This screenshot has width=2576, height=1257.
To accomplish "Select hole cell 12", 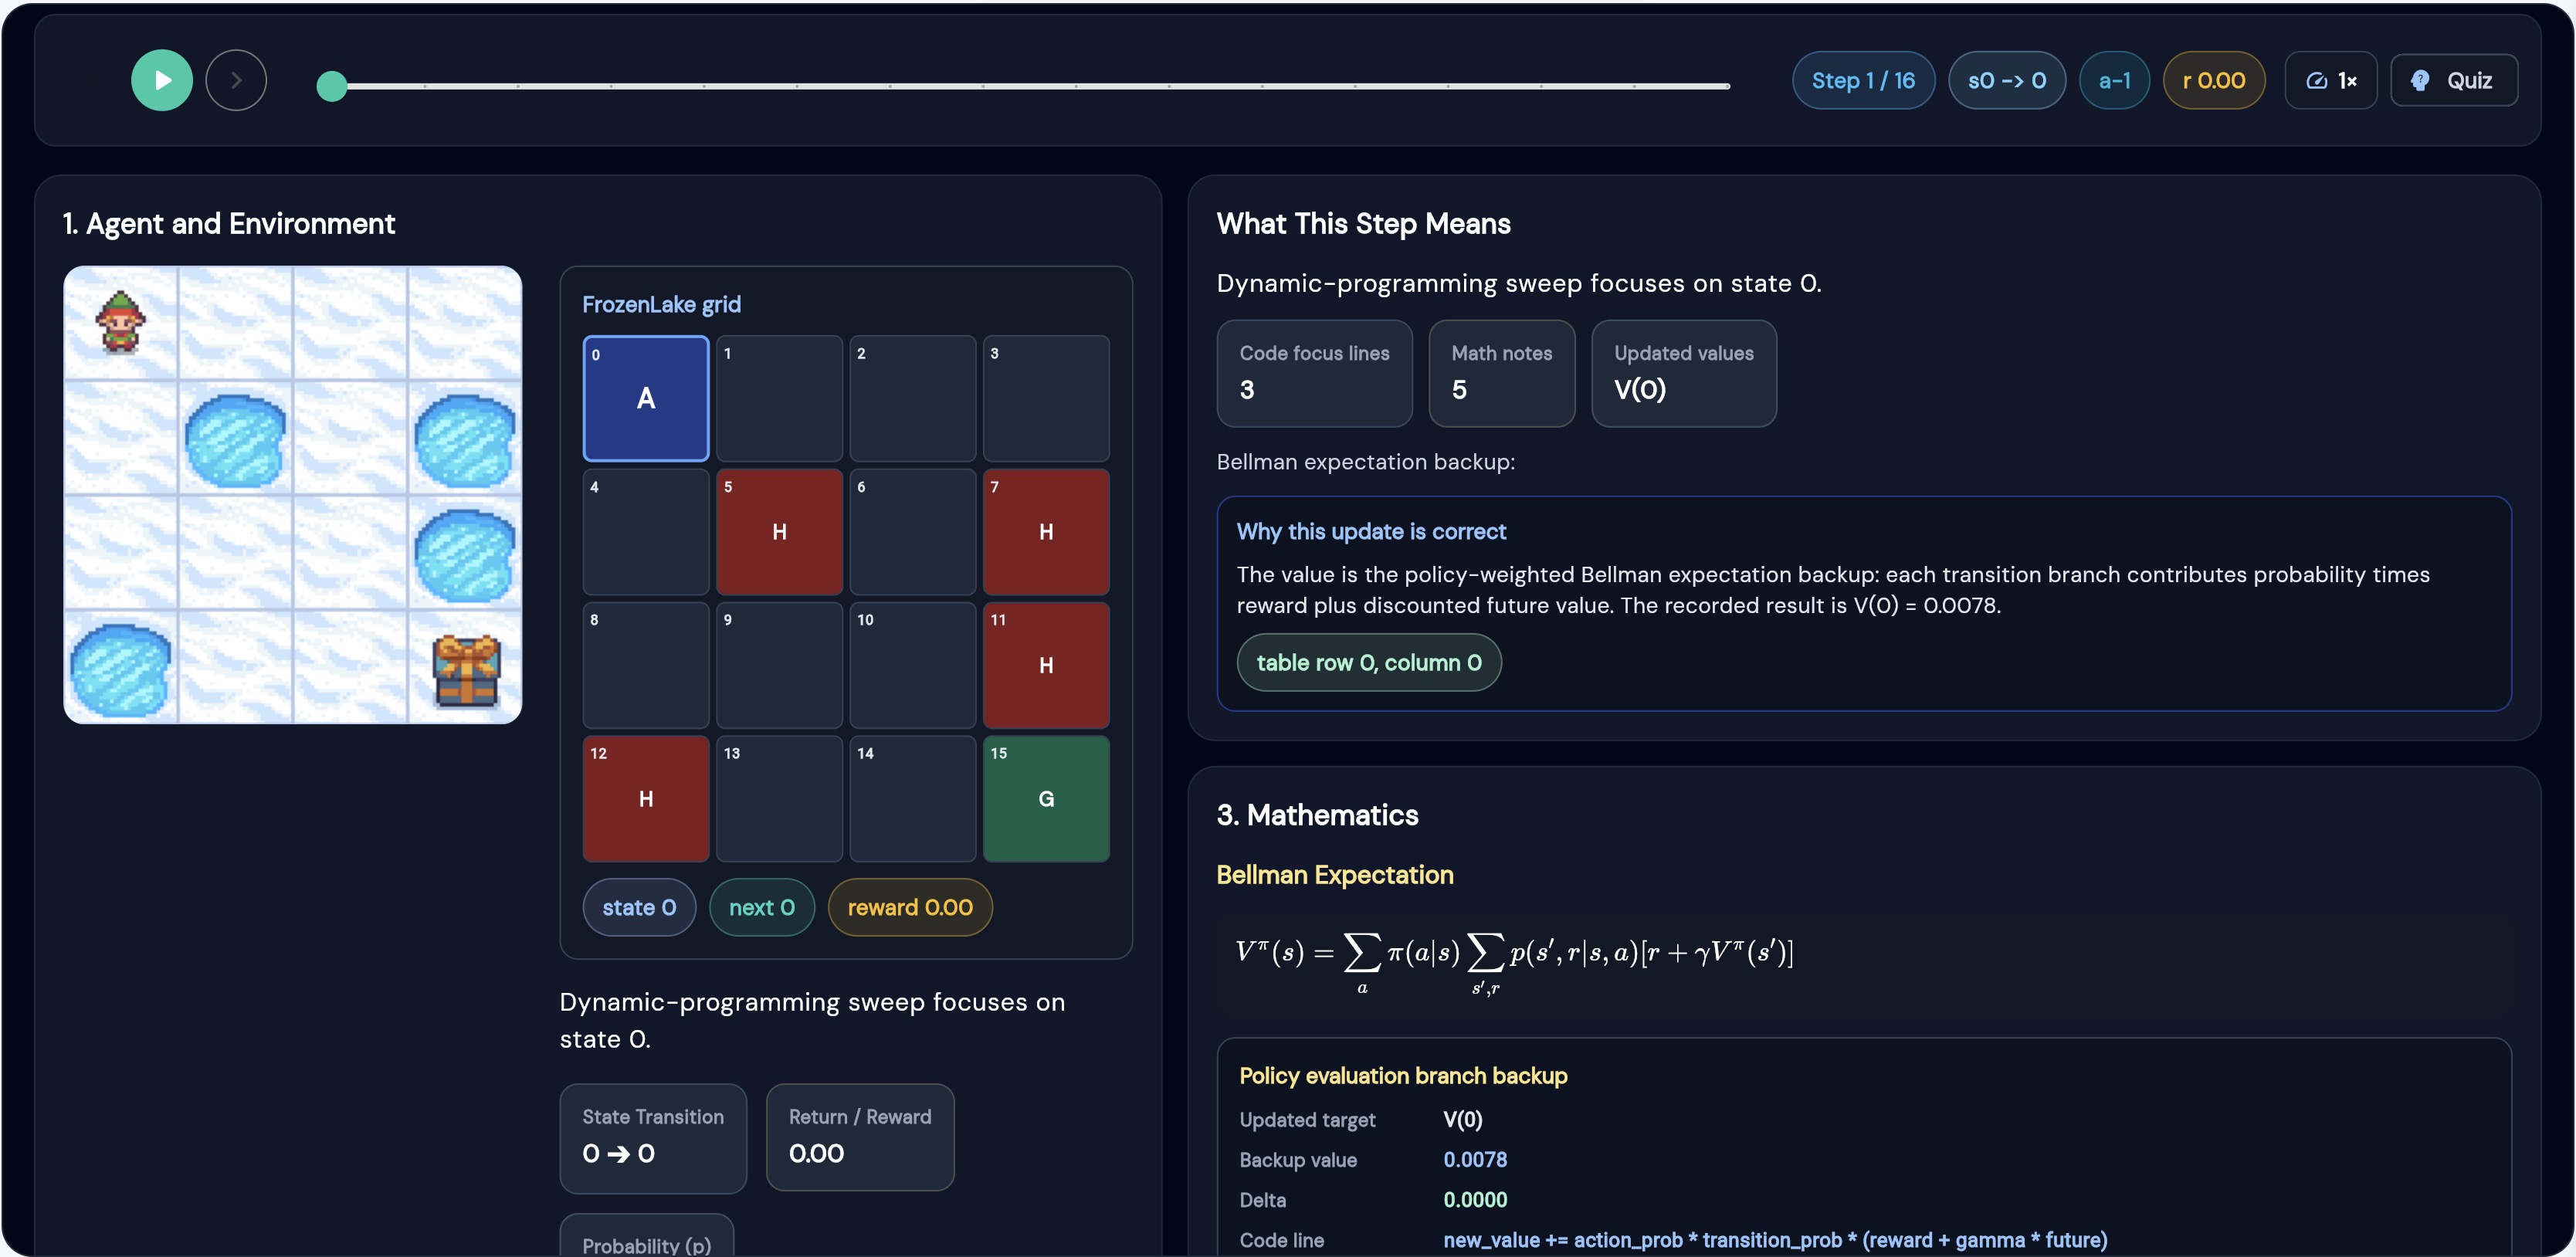I will [x=646, y=799].
